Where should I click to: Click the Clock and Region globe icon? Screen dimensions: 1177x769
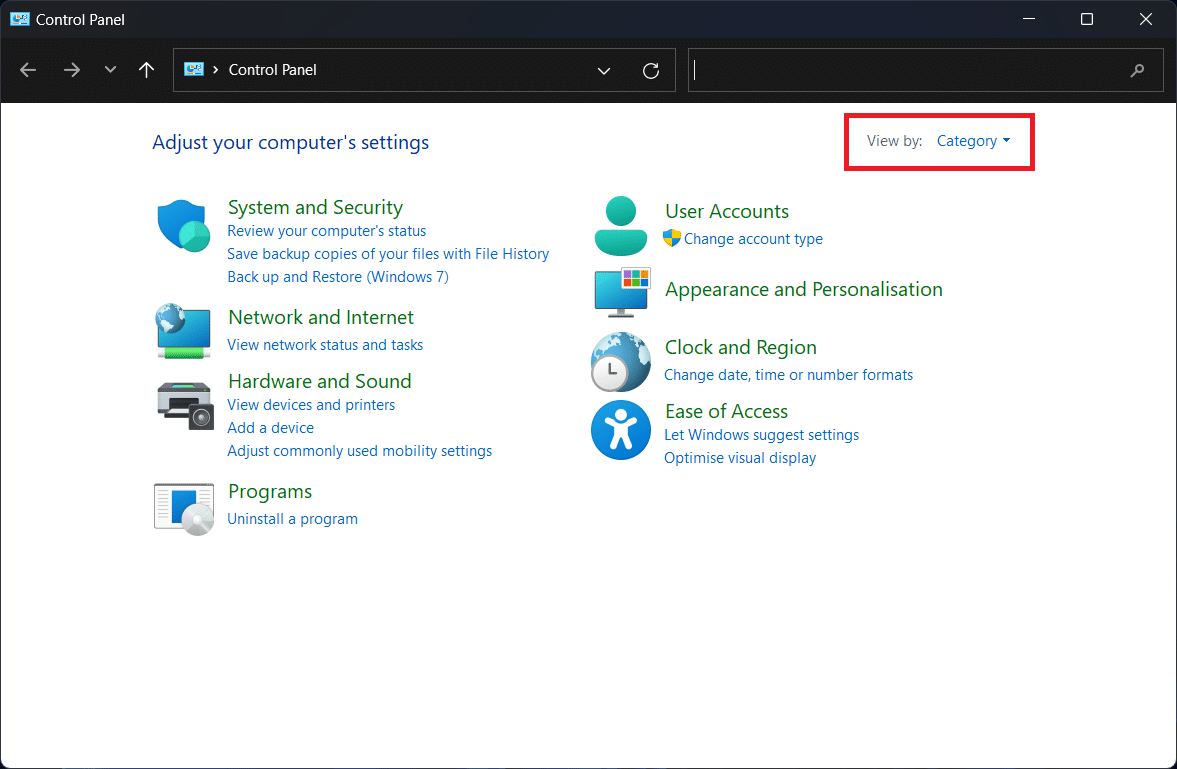point(621,362)
